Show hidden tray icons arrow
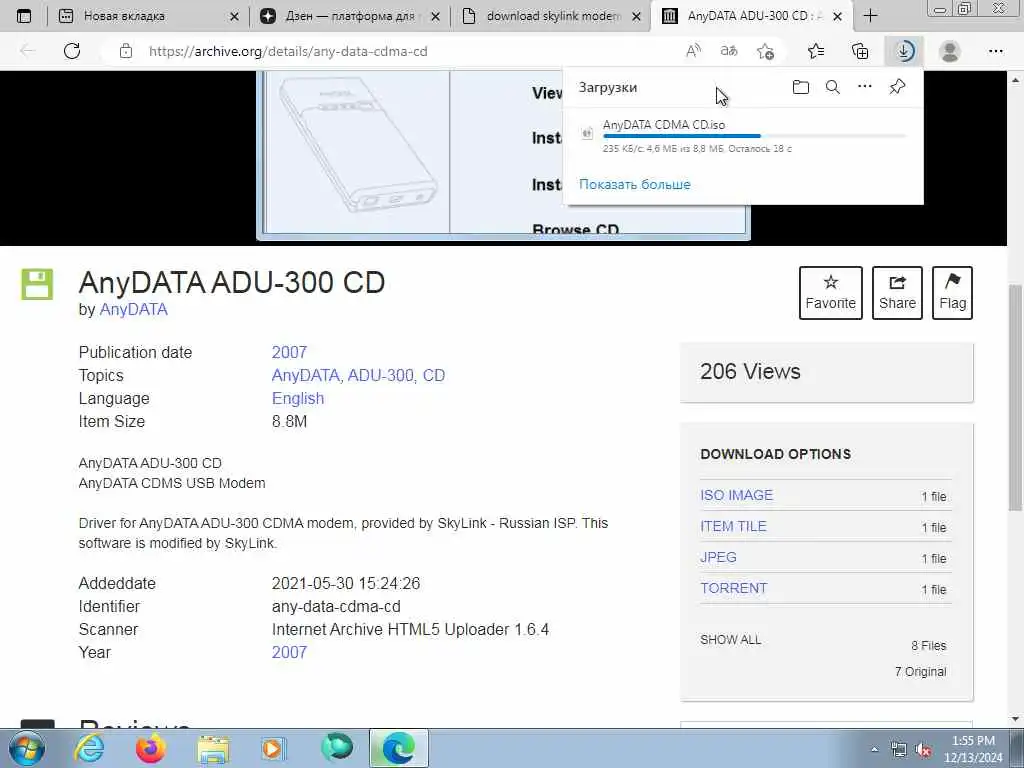Image resolution: width=1024 pixels, height=768 pixels. [x=874, y=750]
